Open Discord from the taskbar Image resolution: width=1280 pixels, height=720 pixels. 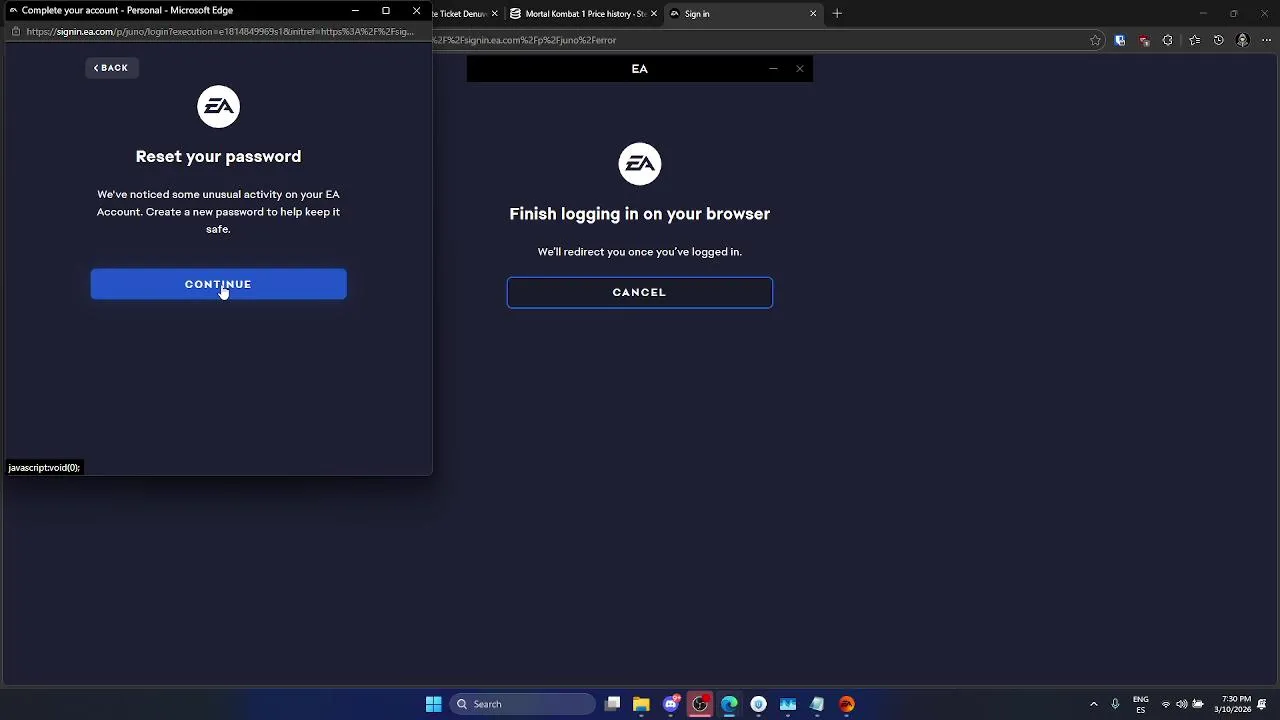tap(671, 704)
